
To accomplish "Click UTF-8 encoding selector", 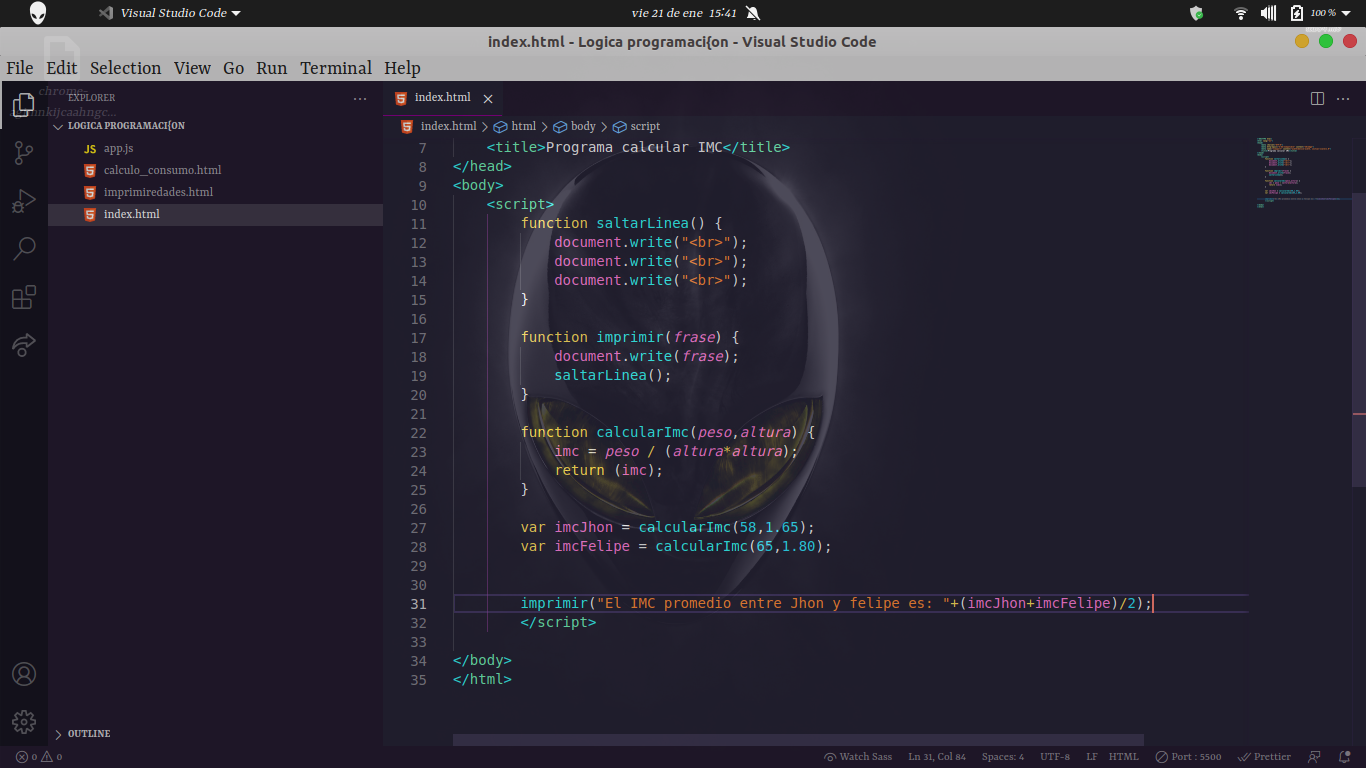I will [1055, 757].
